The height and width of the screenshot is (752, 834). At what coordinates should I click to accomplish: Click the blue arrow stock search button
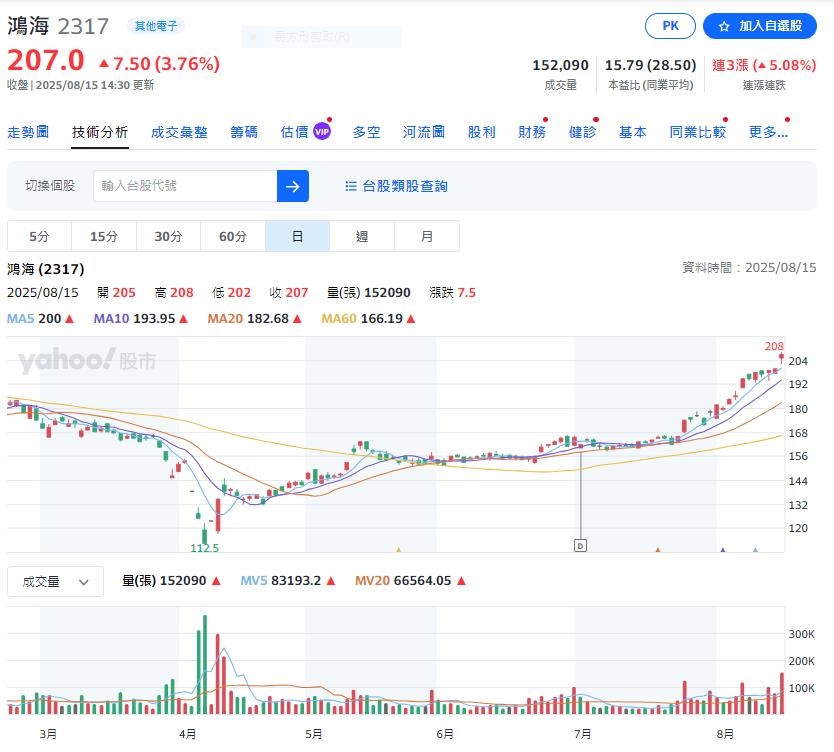click(293, 186)
